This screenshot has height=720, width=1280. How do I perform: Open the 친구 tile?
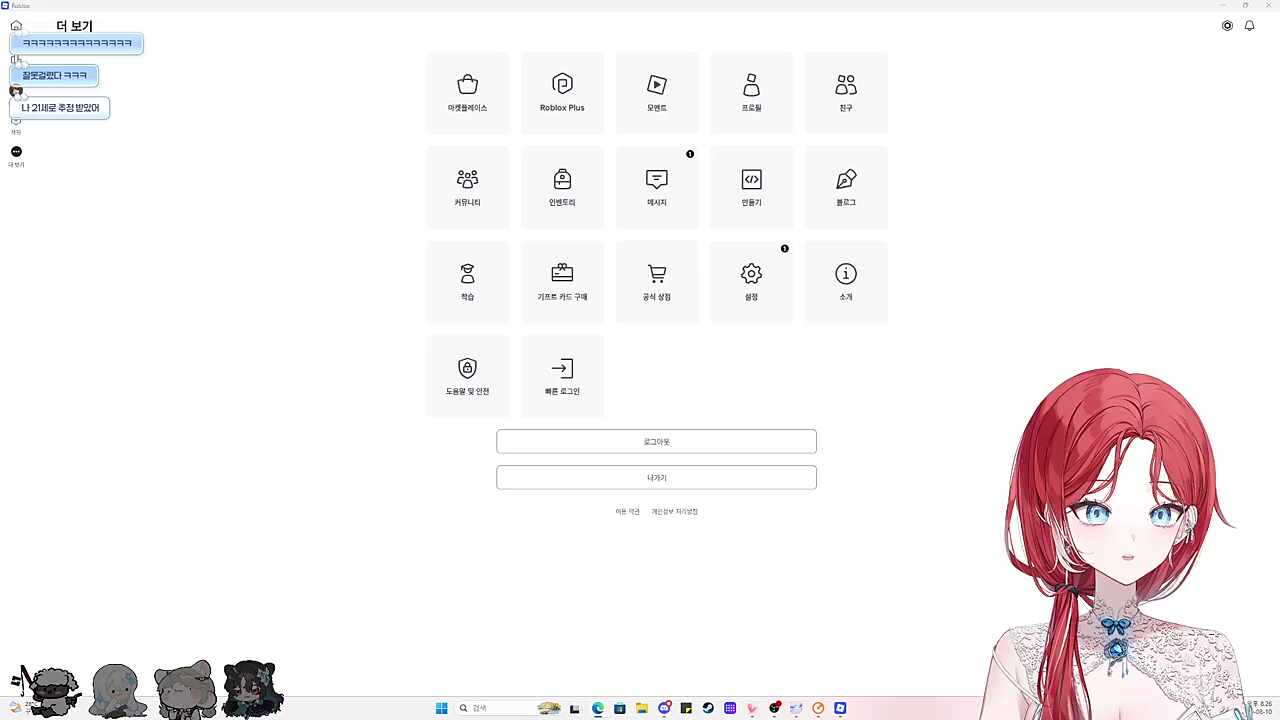846,93
